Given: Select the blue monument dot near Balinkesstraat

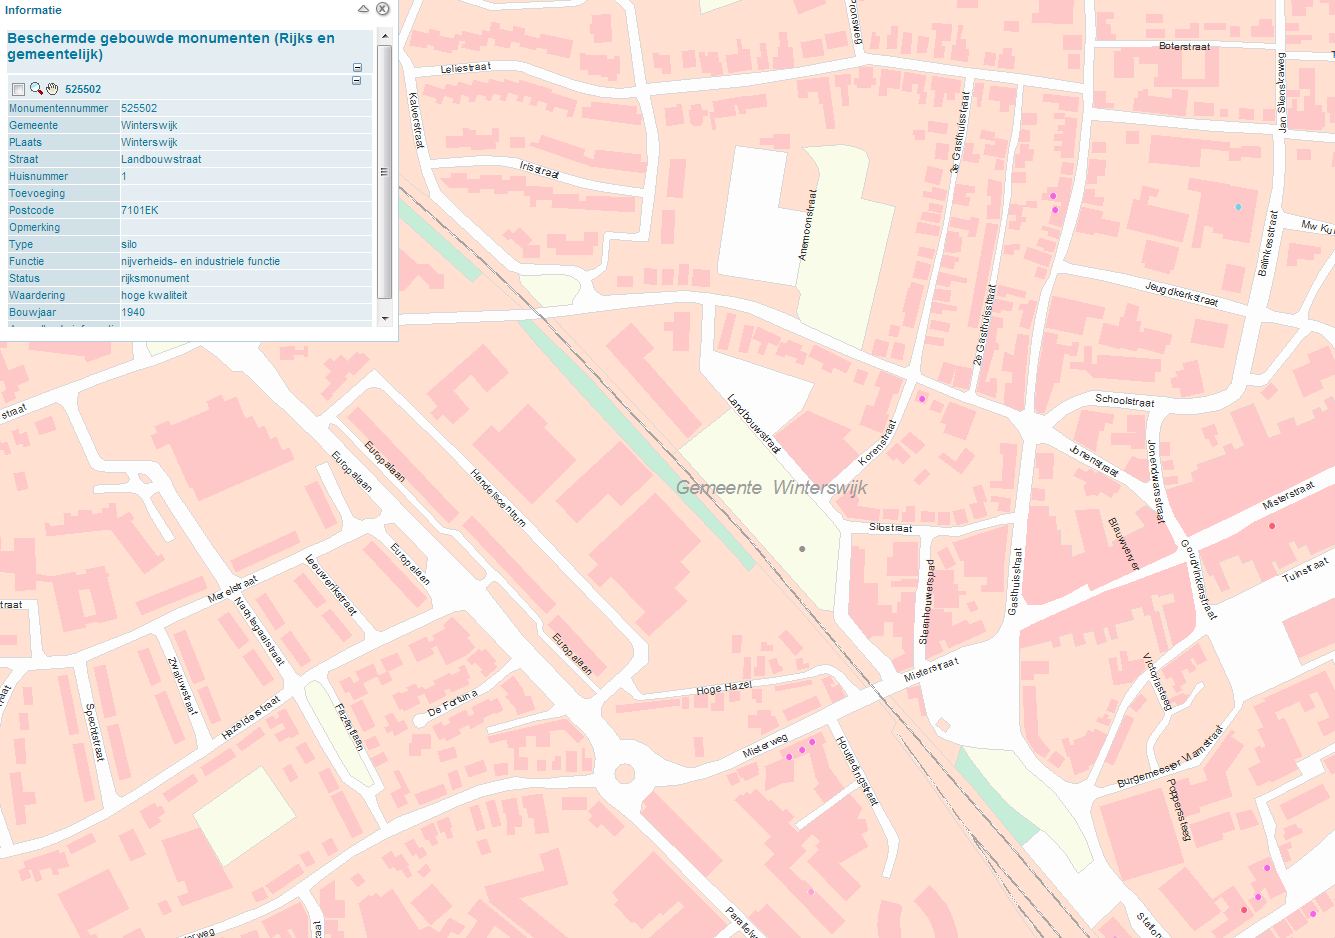Looking at the screenshot, I should click(x=1238, y=207).
